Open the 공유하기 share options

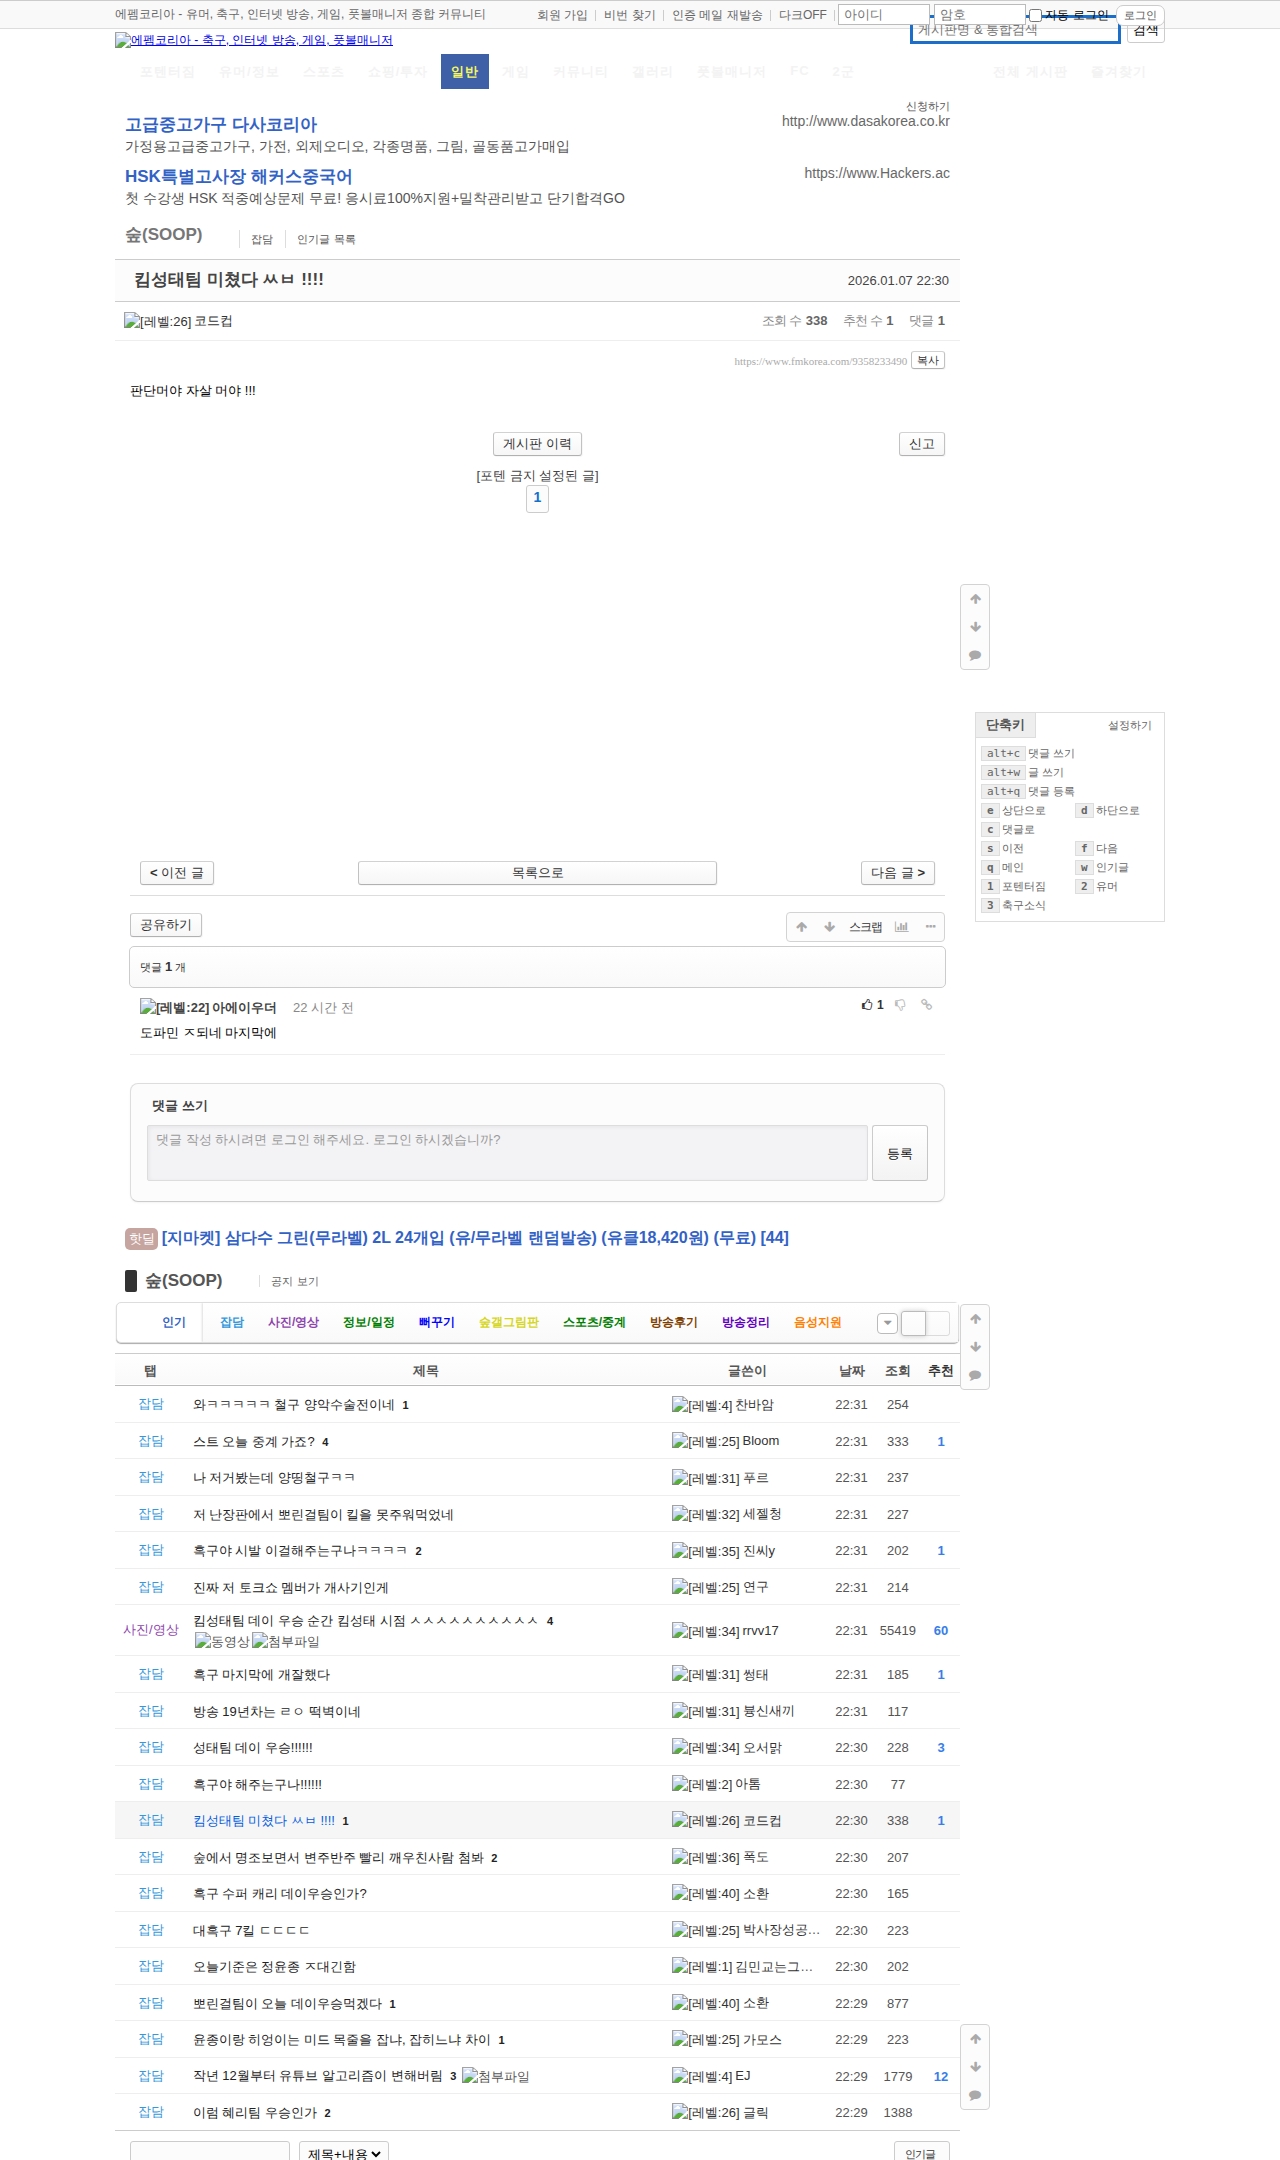166,925
